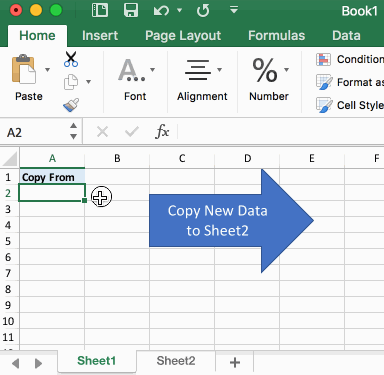
Task: Click the formula bar cancel X
Action: (102, 132)
